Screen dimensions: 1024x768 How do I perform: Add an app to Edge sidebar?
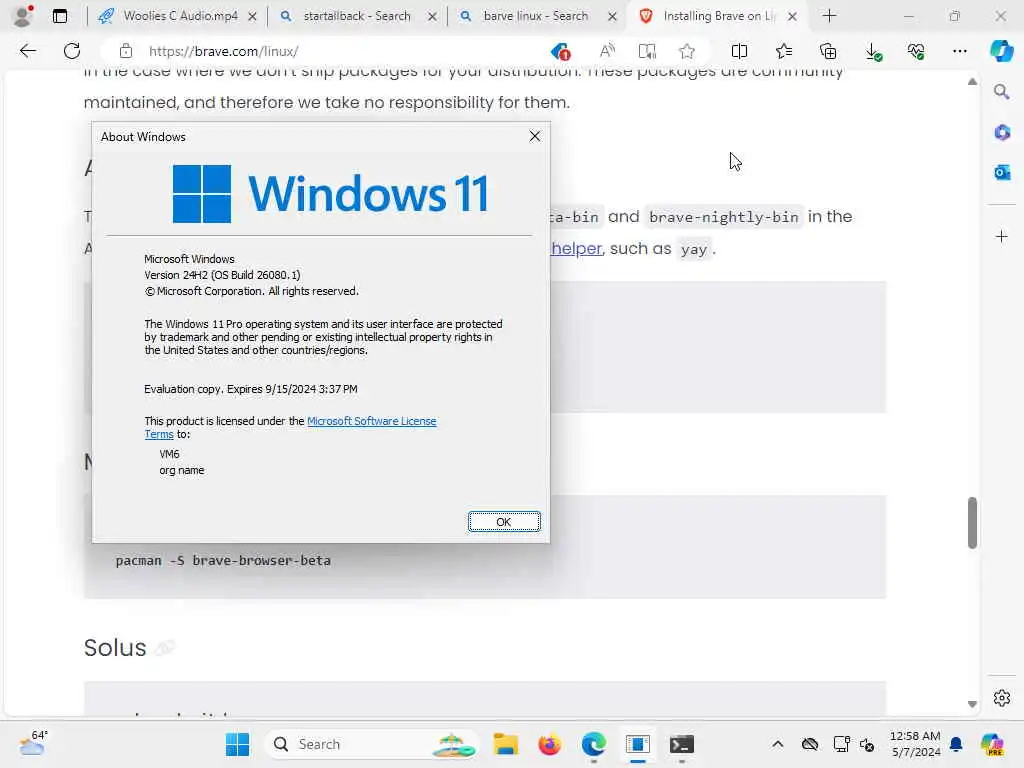click(1002, 236)
